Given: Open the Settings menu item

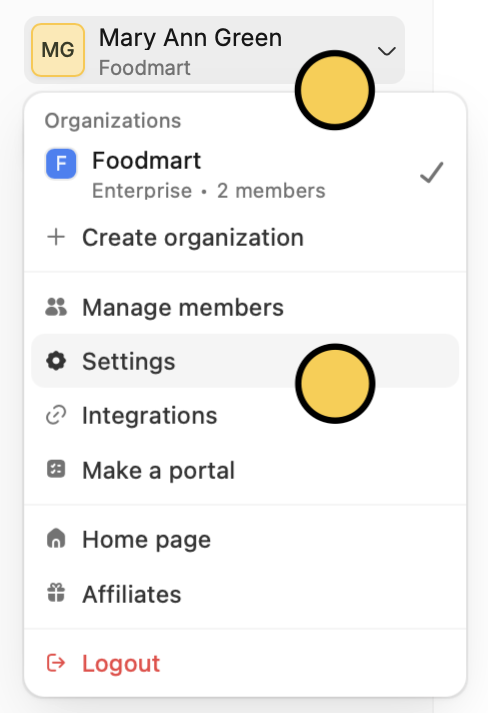Looking at the screenshot, I should click(245, 361).
